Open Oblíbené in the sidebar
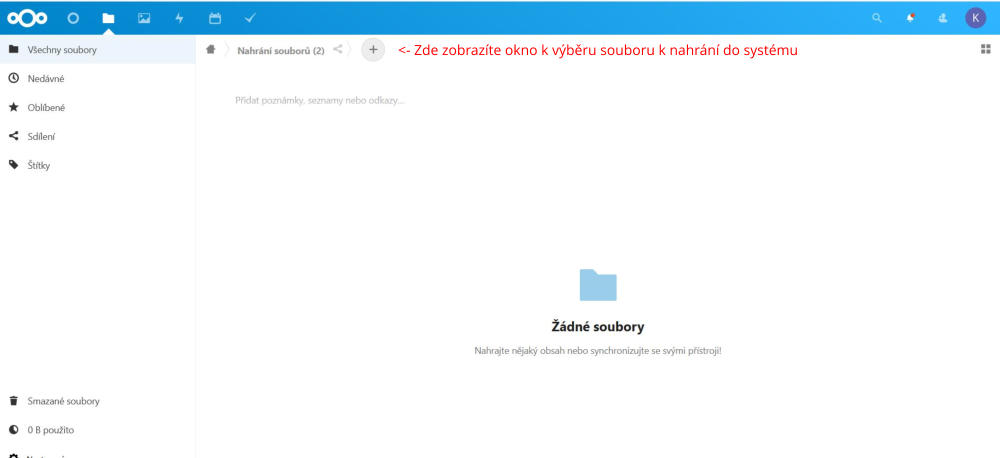1000x458 pixels. (46, 107)
